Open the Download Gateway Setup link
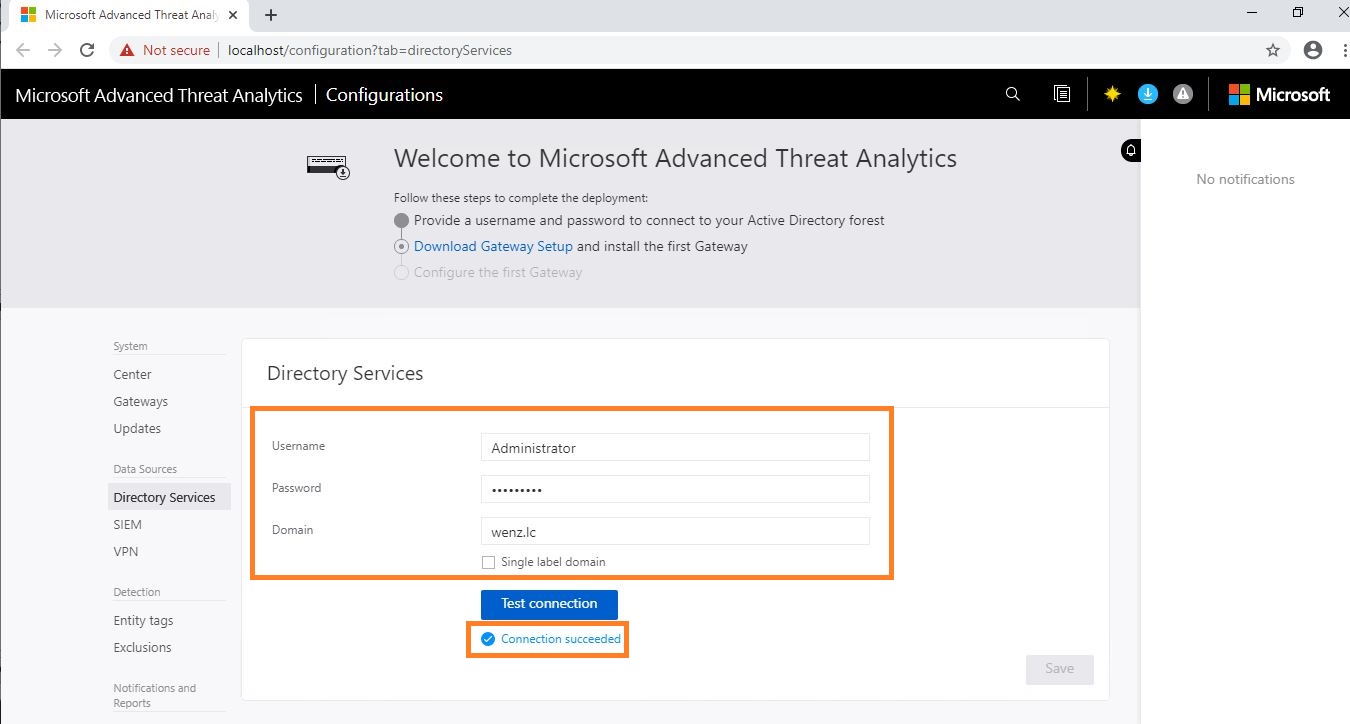 [493, 246]
